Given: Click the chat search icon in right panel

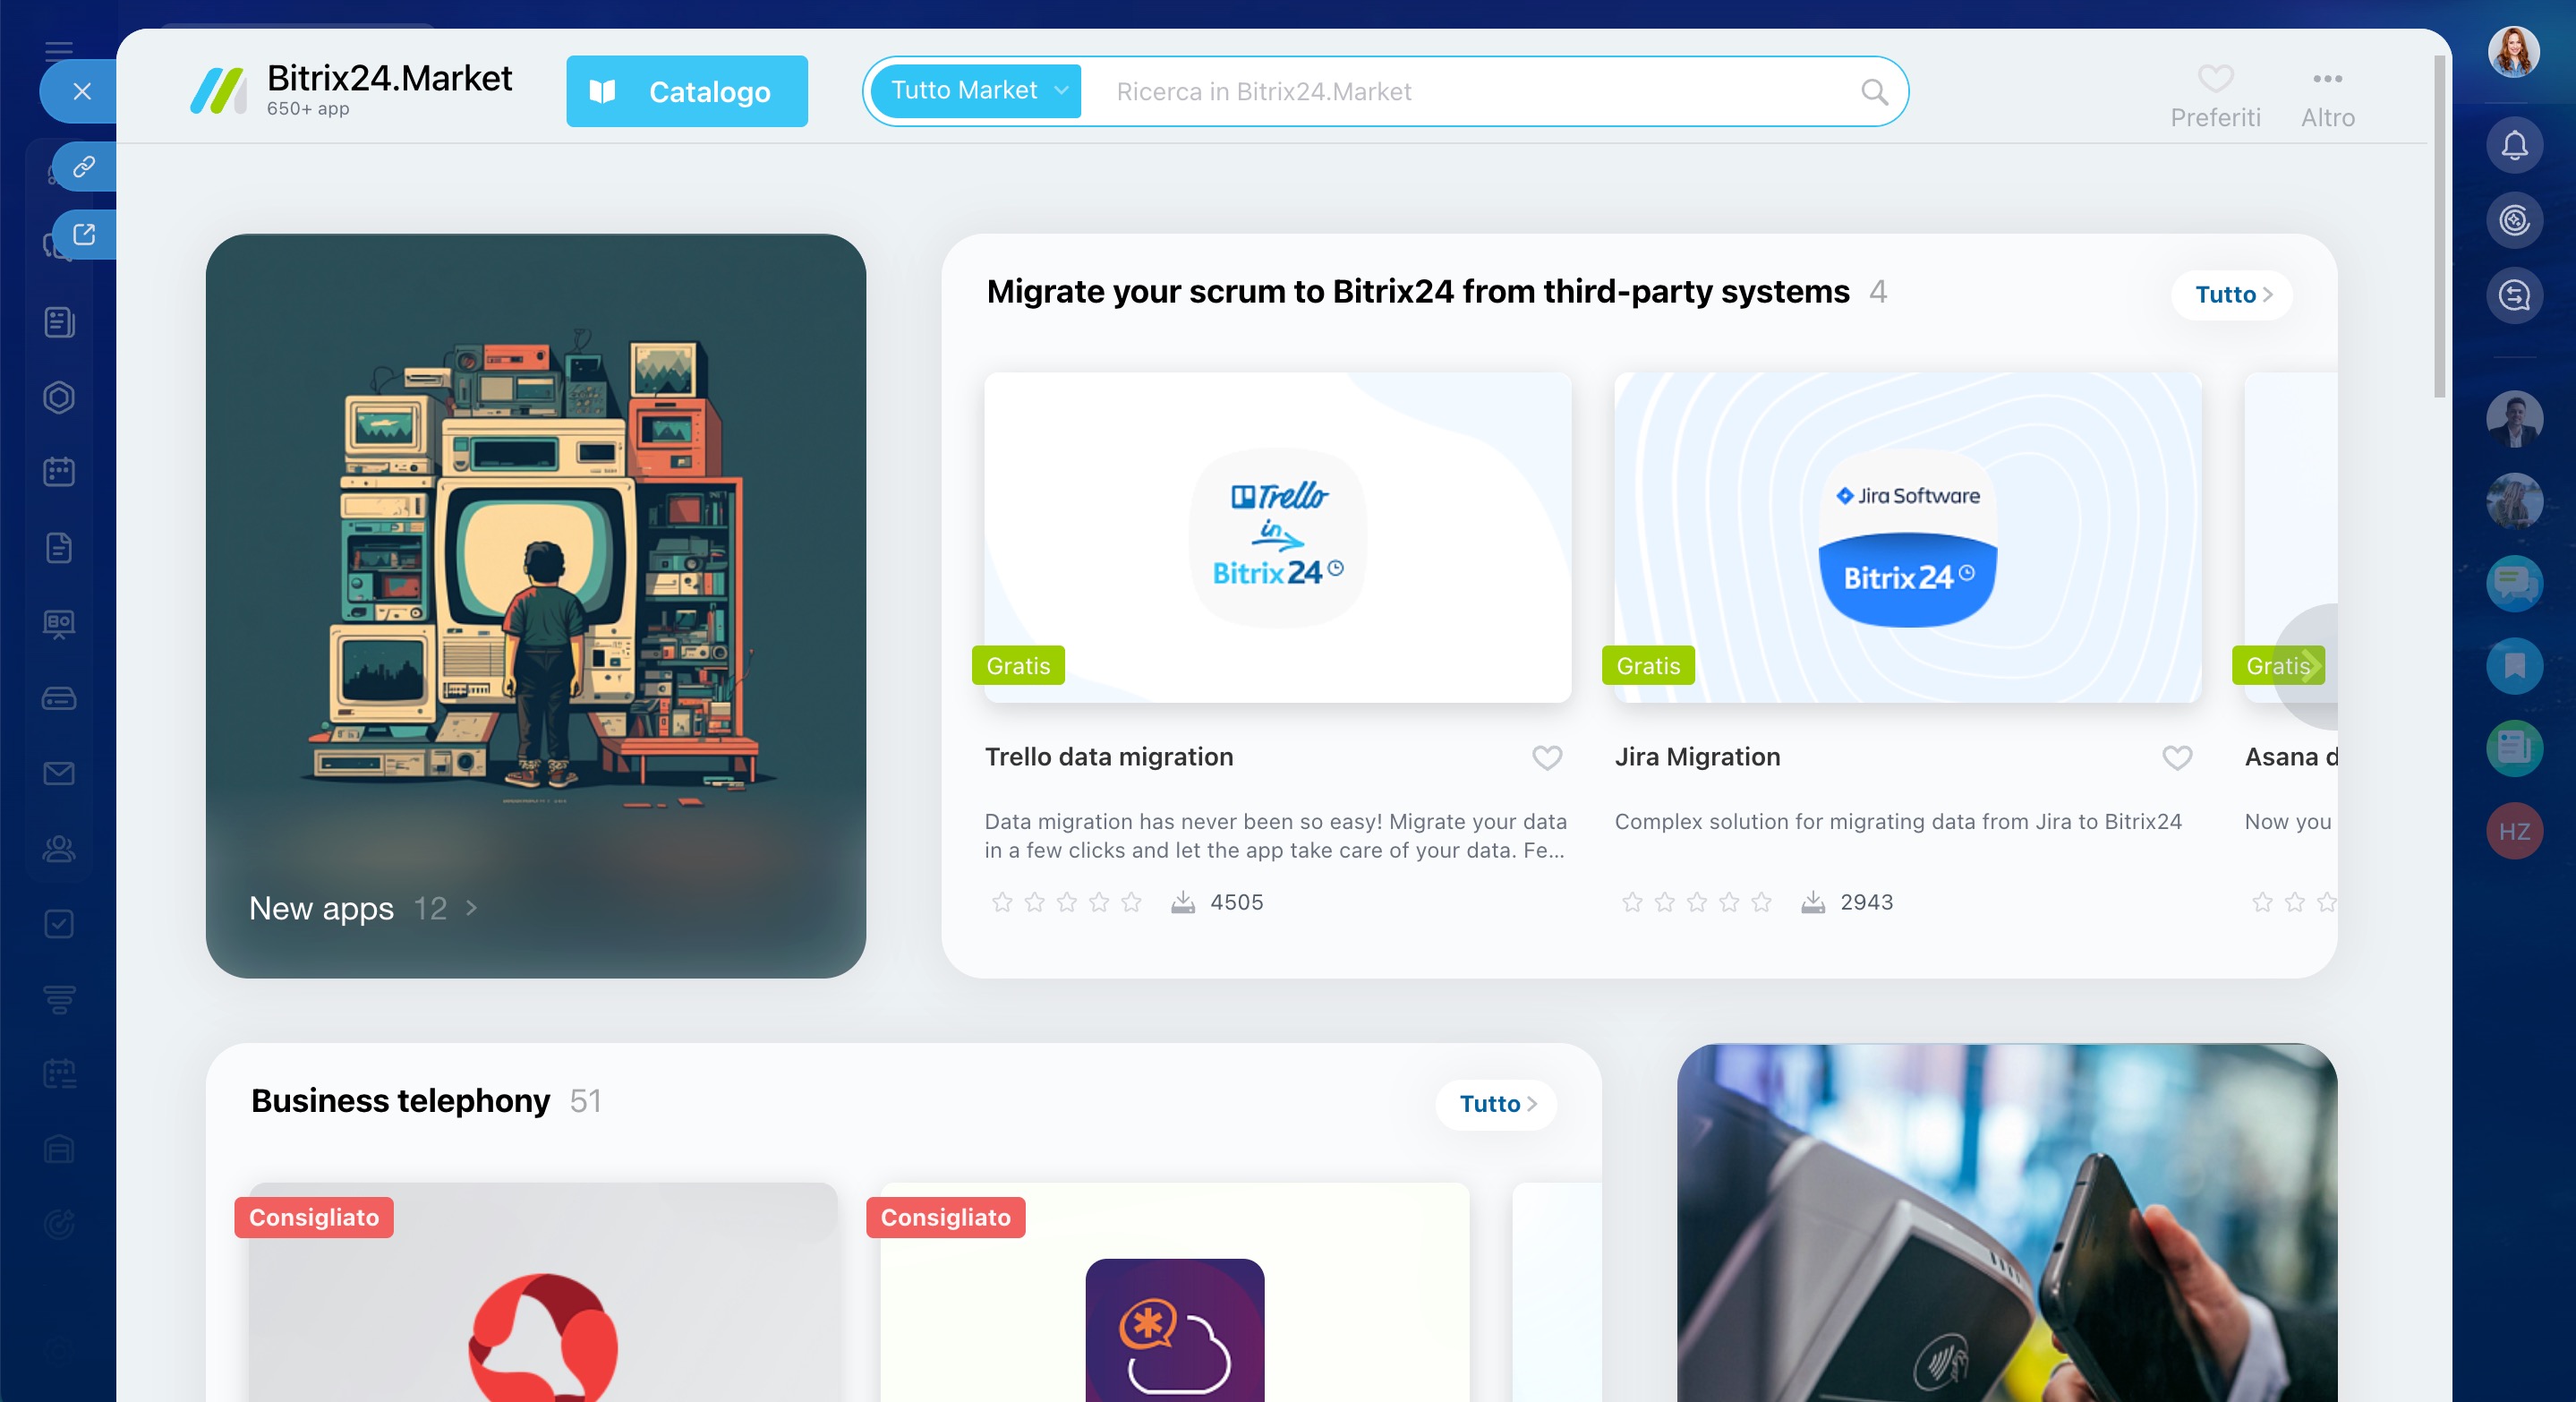Looking at the screenshot, I should coord(2514,295).
